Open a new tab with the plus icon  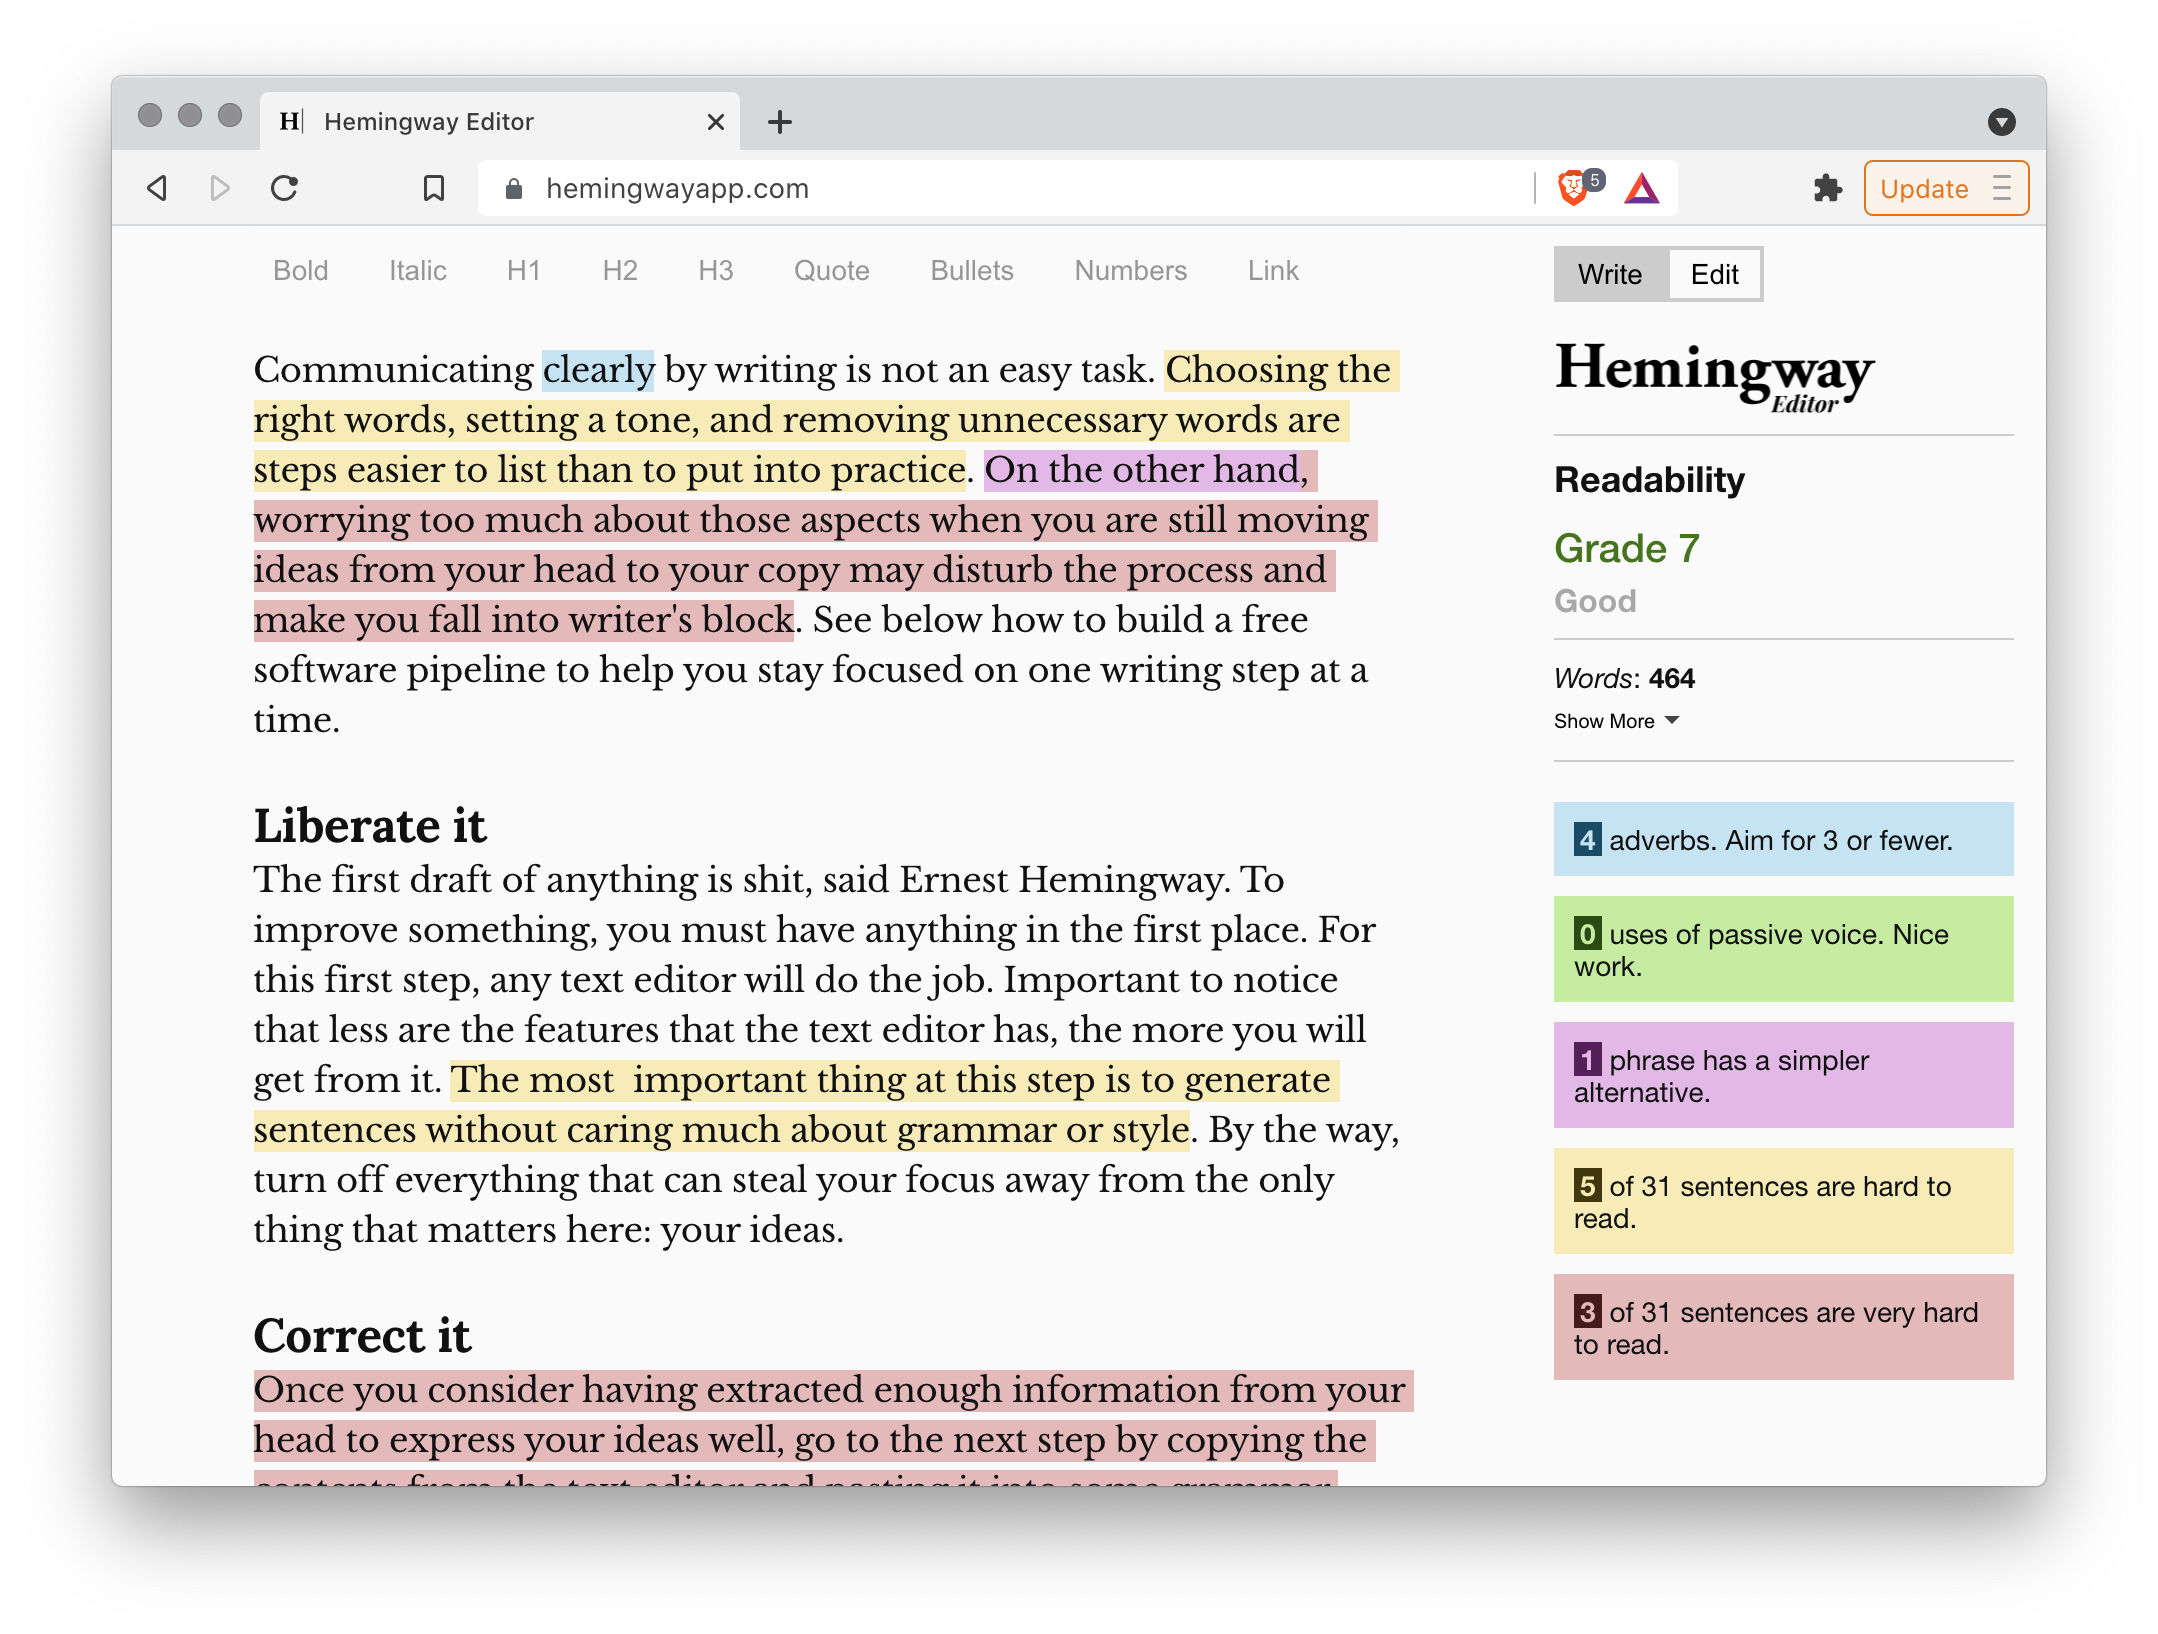pos(780,122)
